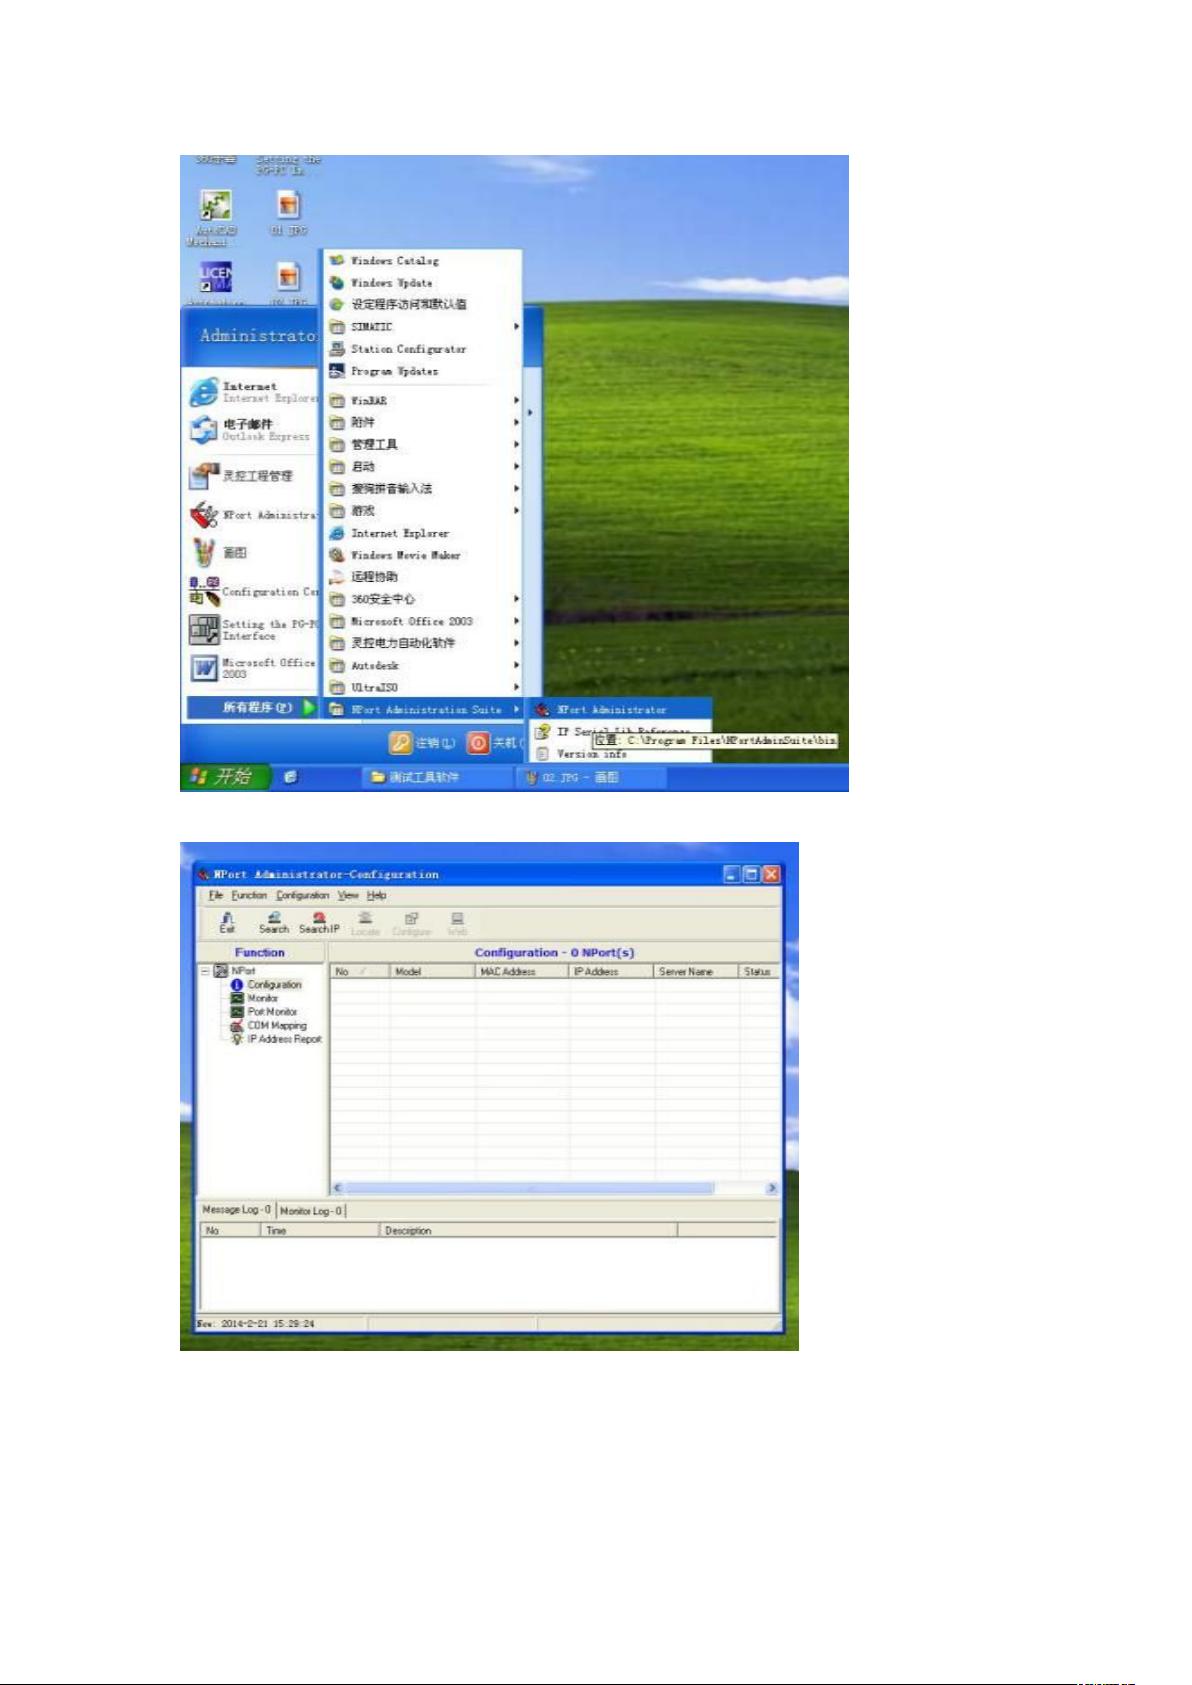Open pinned Internet Explorer in Start menu
This screenshot has width=1192, height=1685.
pyautogui.click(x=252, y=392)
